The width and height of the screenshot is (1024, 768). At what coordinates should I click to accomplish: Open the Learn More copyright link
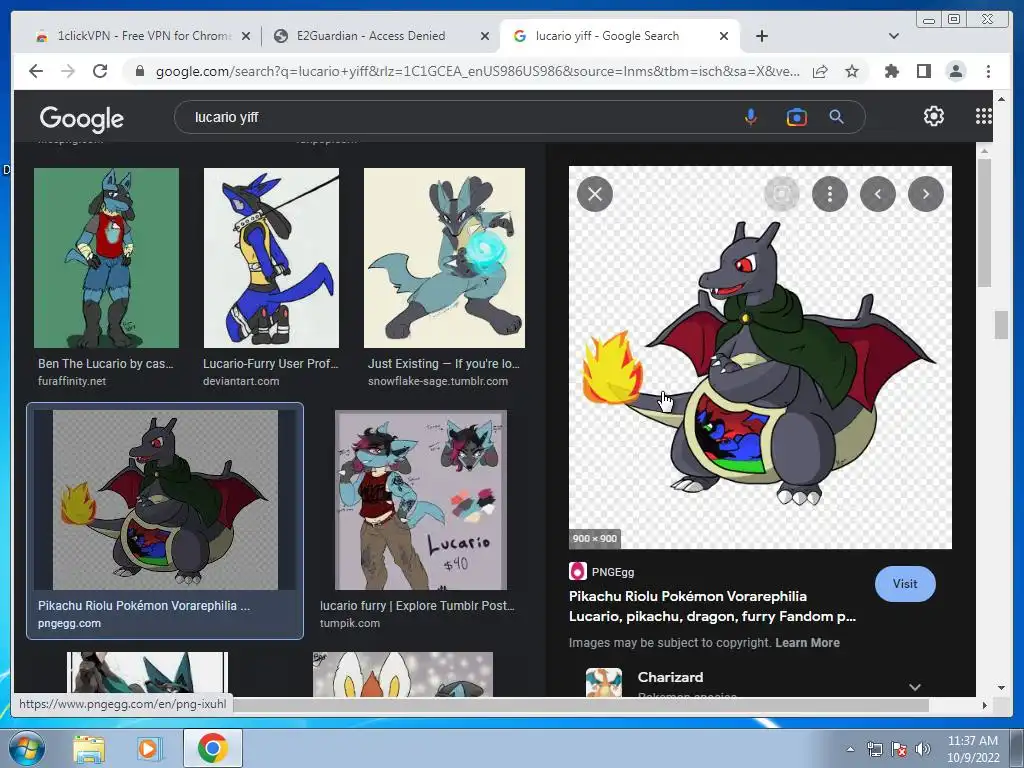(807, 643)
